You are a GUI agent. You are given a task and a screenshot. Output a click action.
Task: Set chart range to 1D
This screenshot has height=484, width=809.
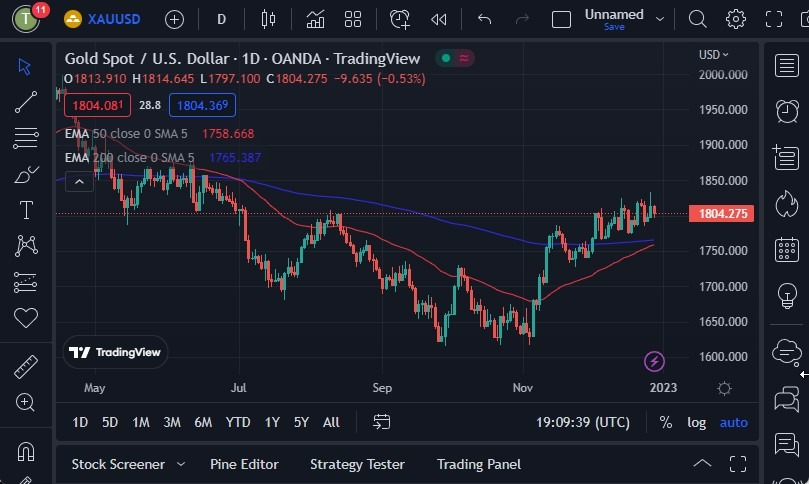point(80,422)
